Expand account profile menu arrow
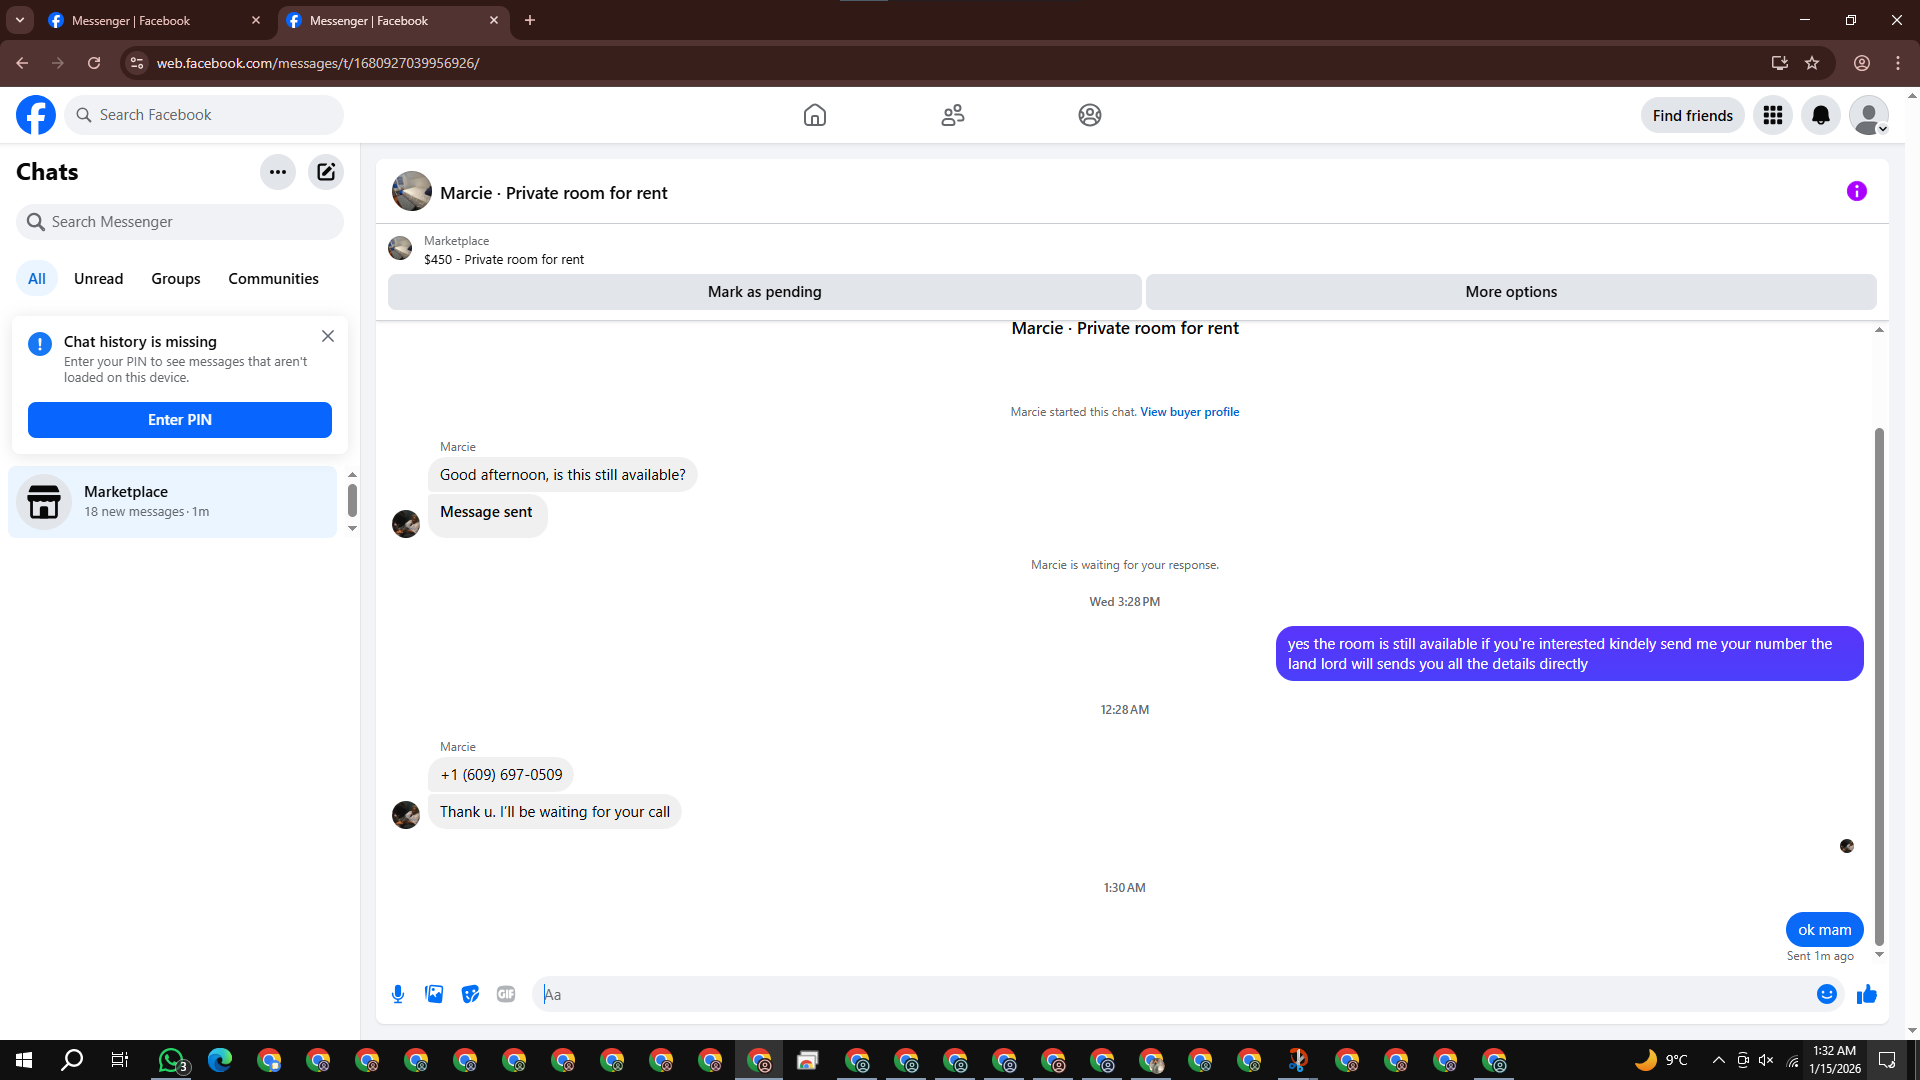The width and height of the screenshot is (1920, 1080). click(x=1882, y=129)
